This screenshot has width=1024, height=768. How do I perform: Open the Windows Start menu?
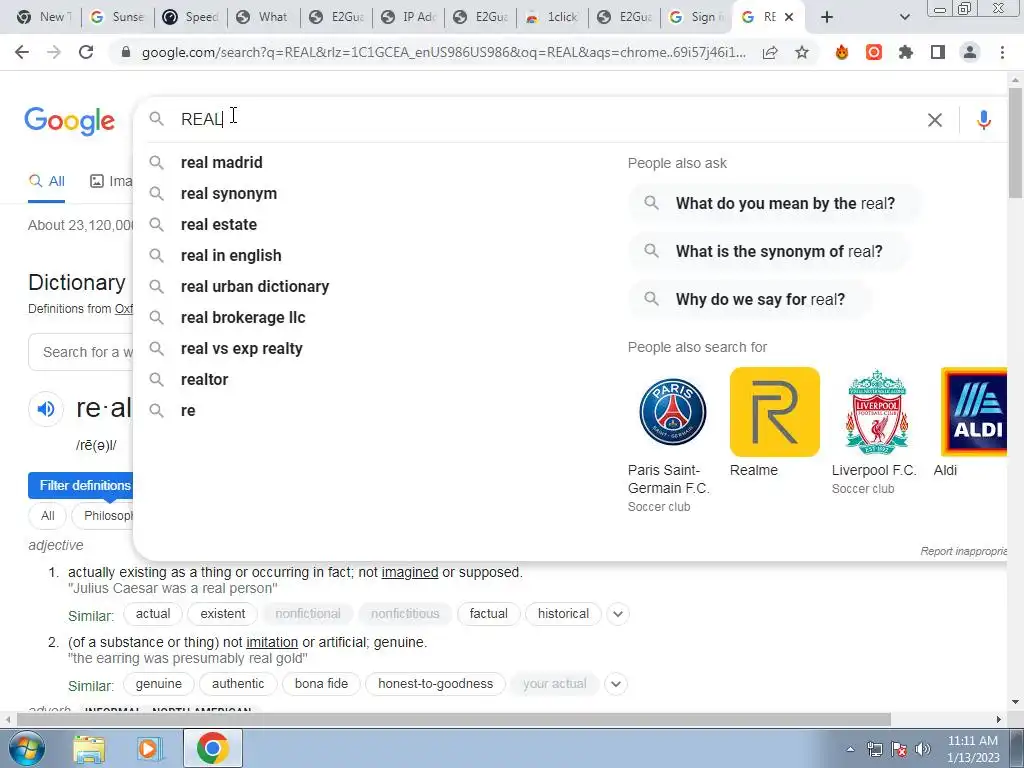pyautogui.click(x=25, y=748)
